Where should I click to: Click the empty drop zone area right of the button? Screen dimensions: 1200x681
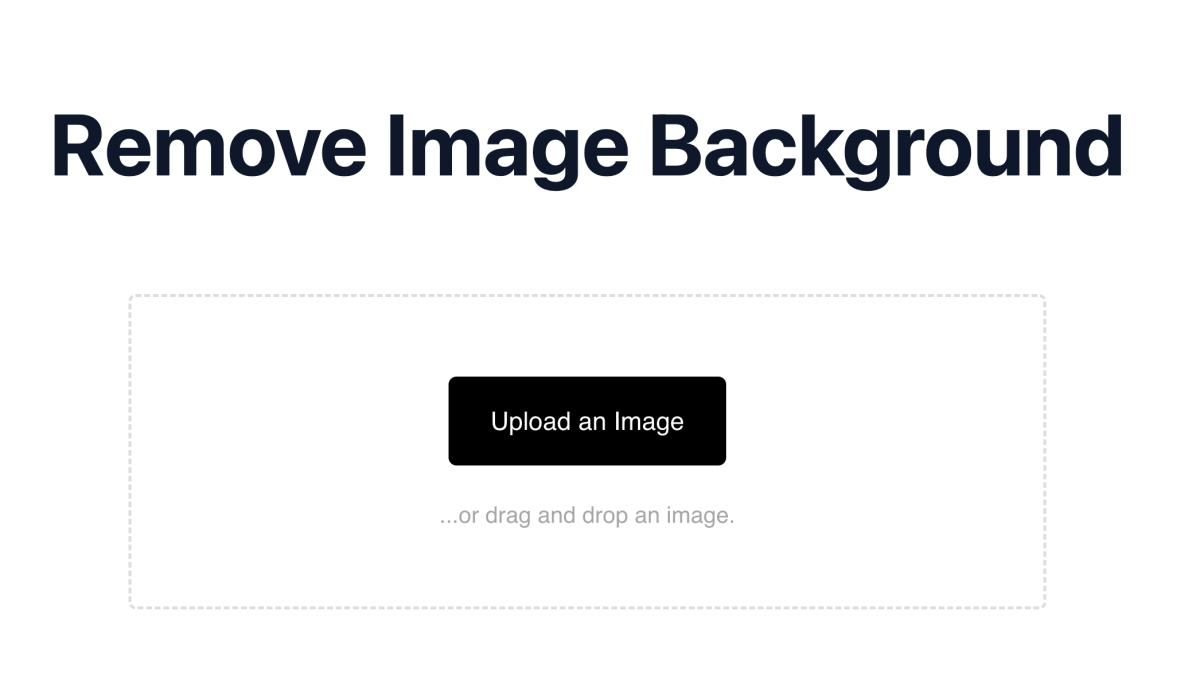click(x=885, y=421)
